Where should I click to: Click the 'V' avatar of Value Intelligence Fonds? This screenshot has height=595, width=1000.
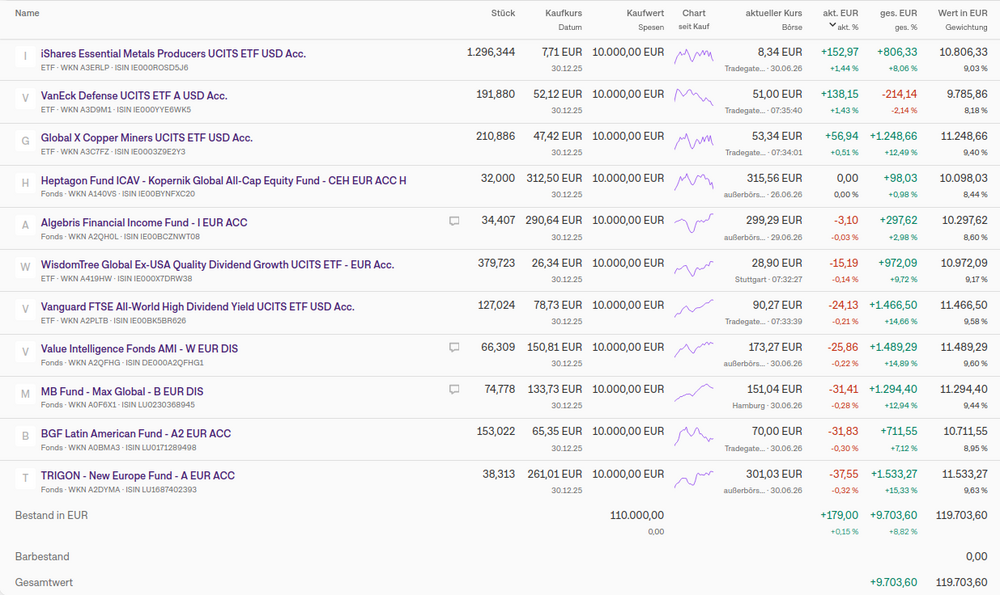[x=26, y=351]
